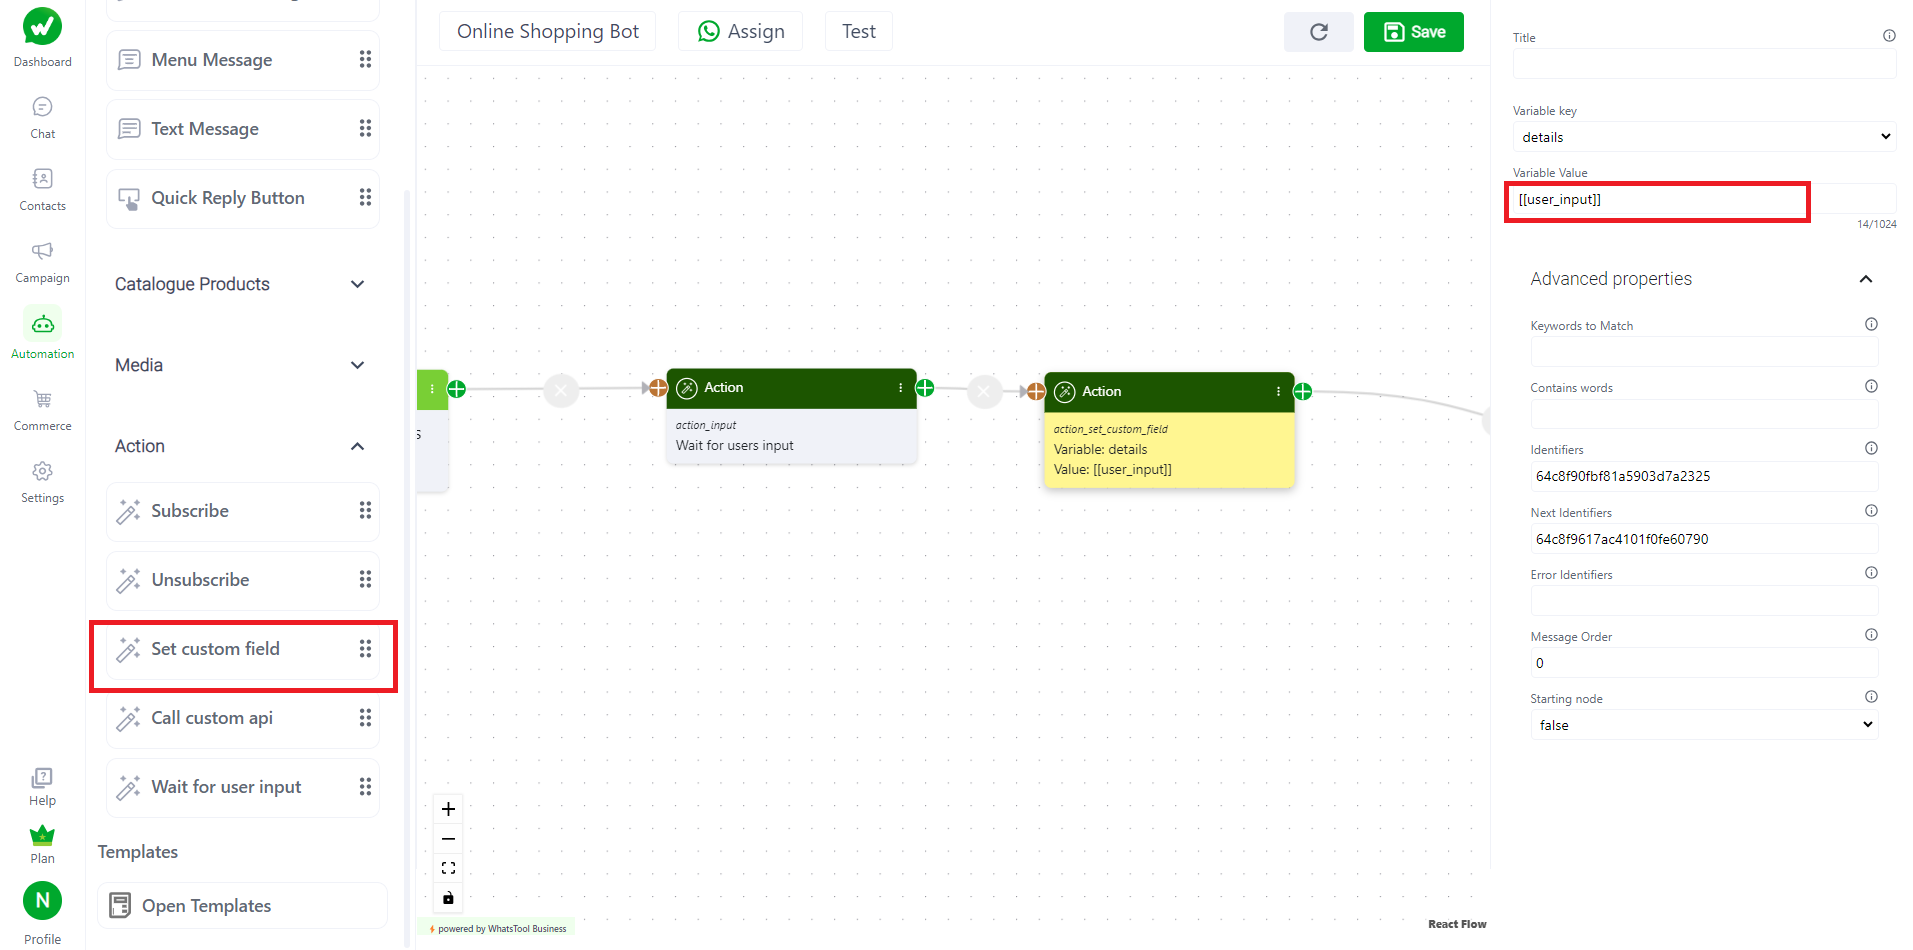The width and height of the screenshot is (1913, 950).
Task: Click the React Flow attribution link
Action: coord(1457,924)
